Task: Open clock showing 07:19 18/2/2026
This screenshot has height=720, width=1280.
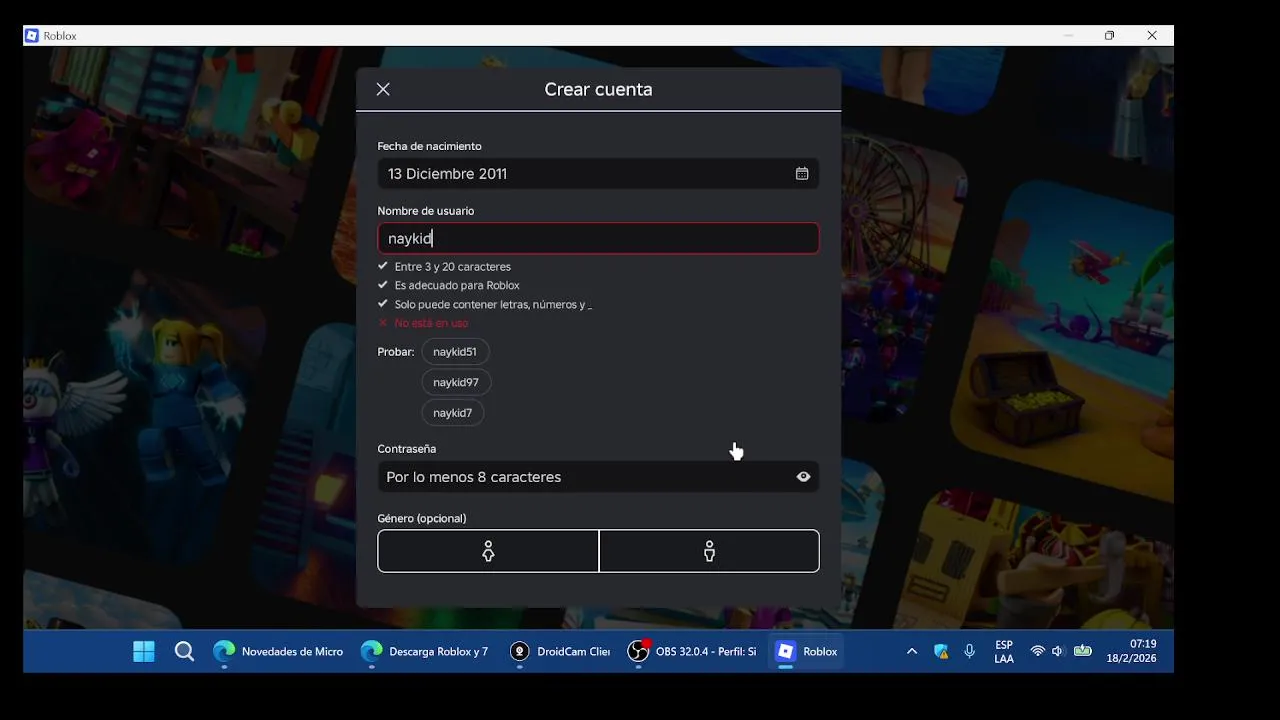Action: (x=1131, y=652)
